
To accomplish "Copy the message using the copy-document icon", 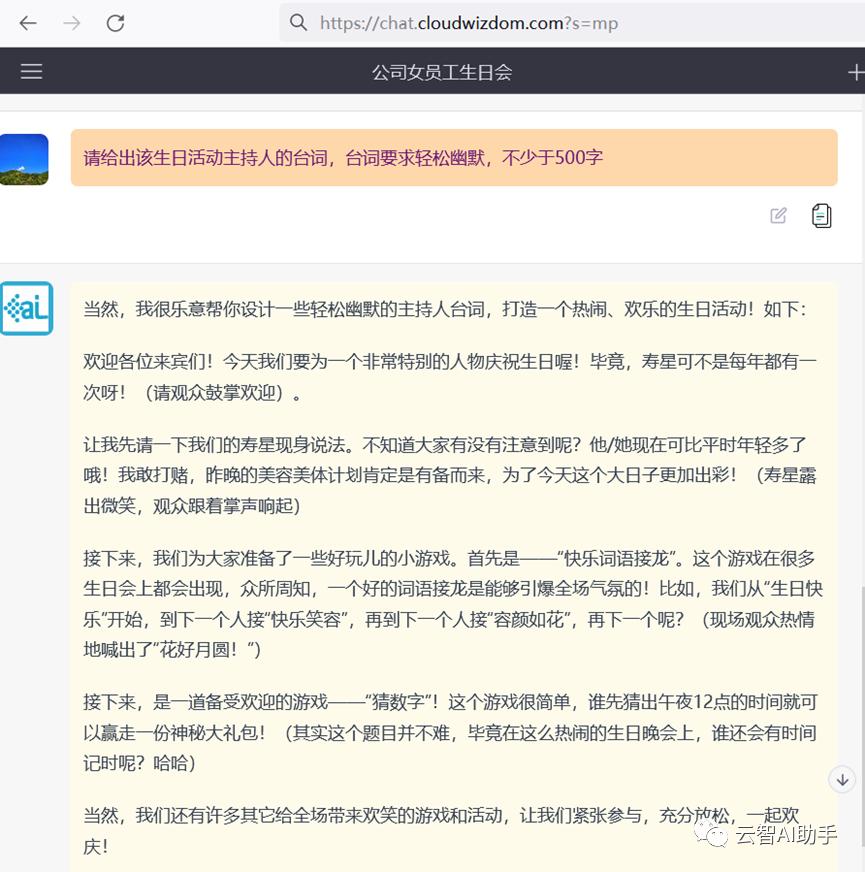I will click(821, 215).
